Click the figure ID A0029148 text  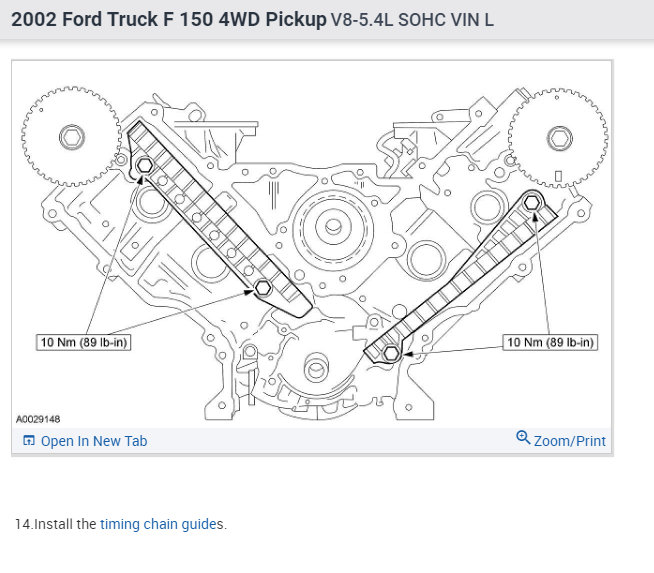tap(38, 419)
